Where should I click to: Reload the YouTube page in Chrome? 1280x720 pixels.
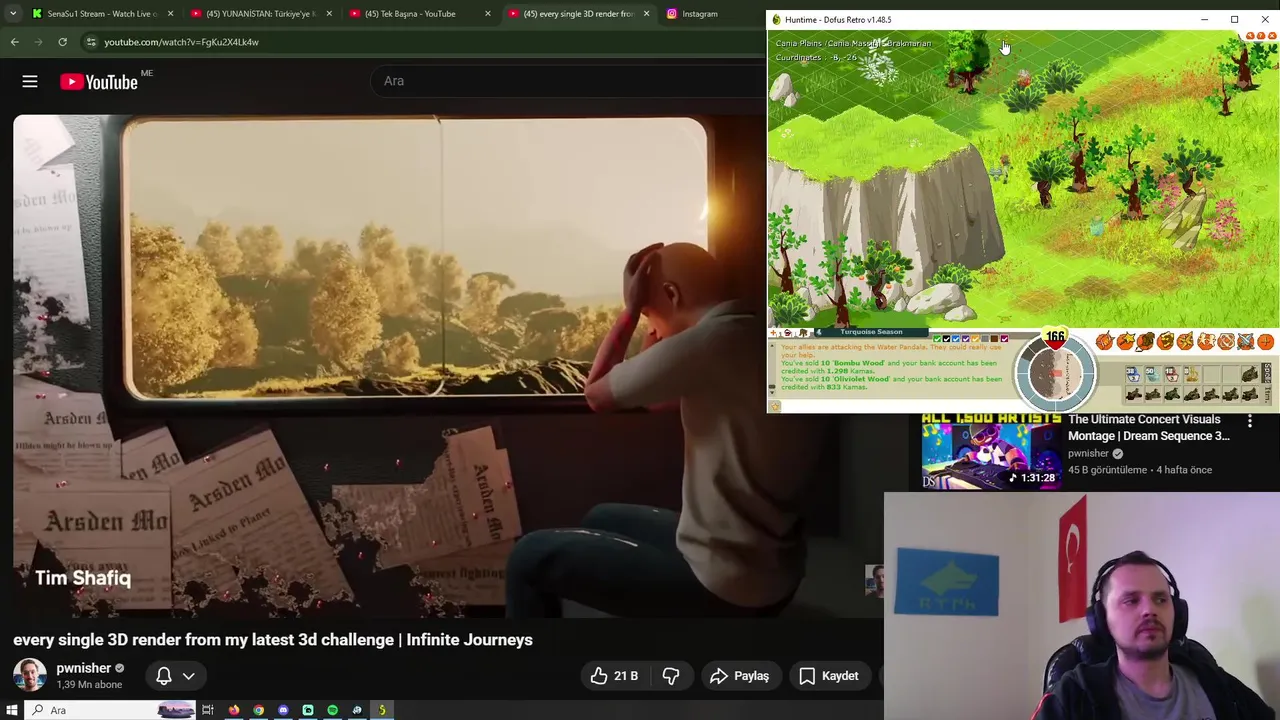point(62,42)
